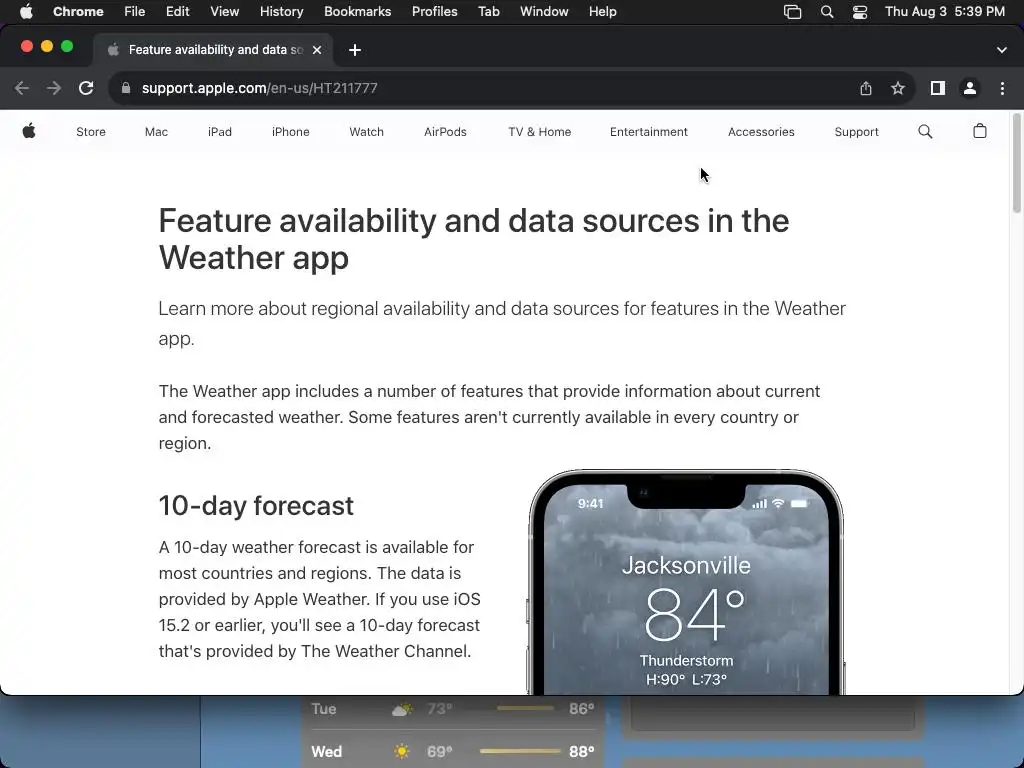
Task: Click the '10-day forecast' heading
Action: point(256,505)
